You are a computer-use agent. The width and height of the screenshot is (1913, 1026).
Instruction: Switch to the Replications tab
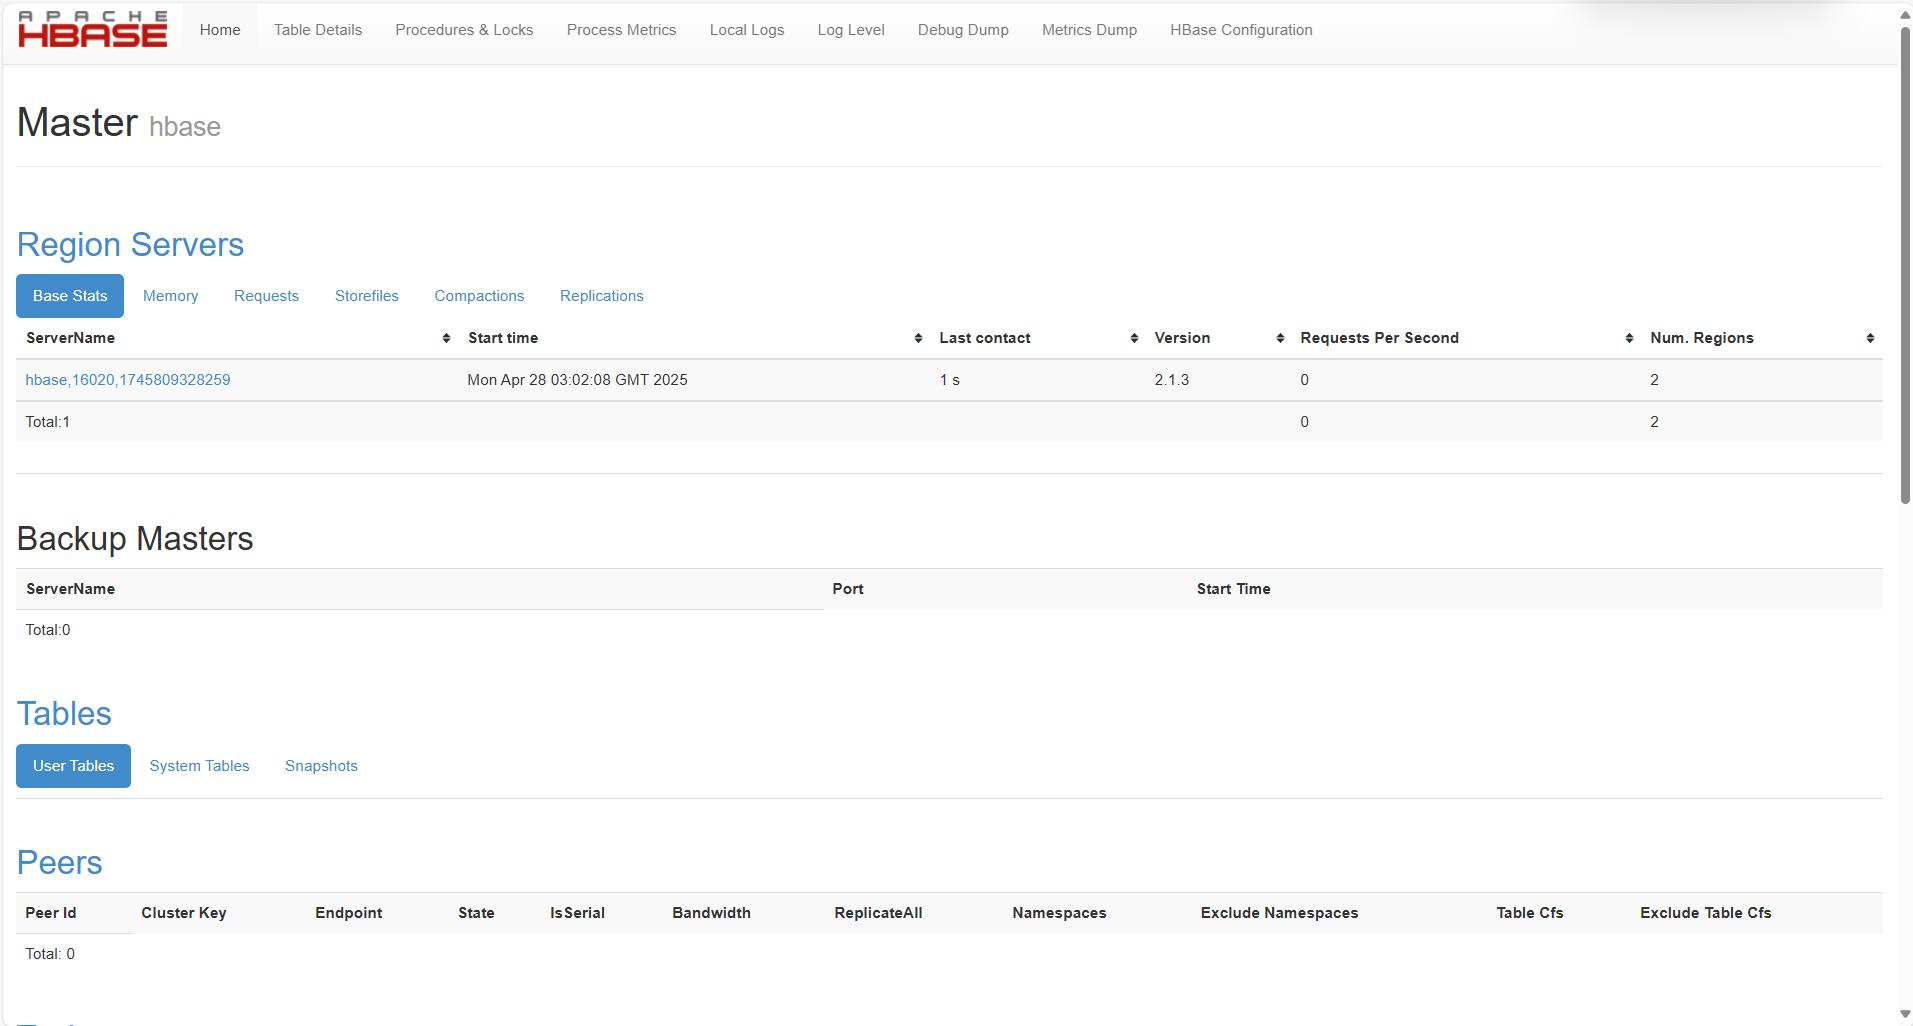602,296
